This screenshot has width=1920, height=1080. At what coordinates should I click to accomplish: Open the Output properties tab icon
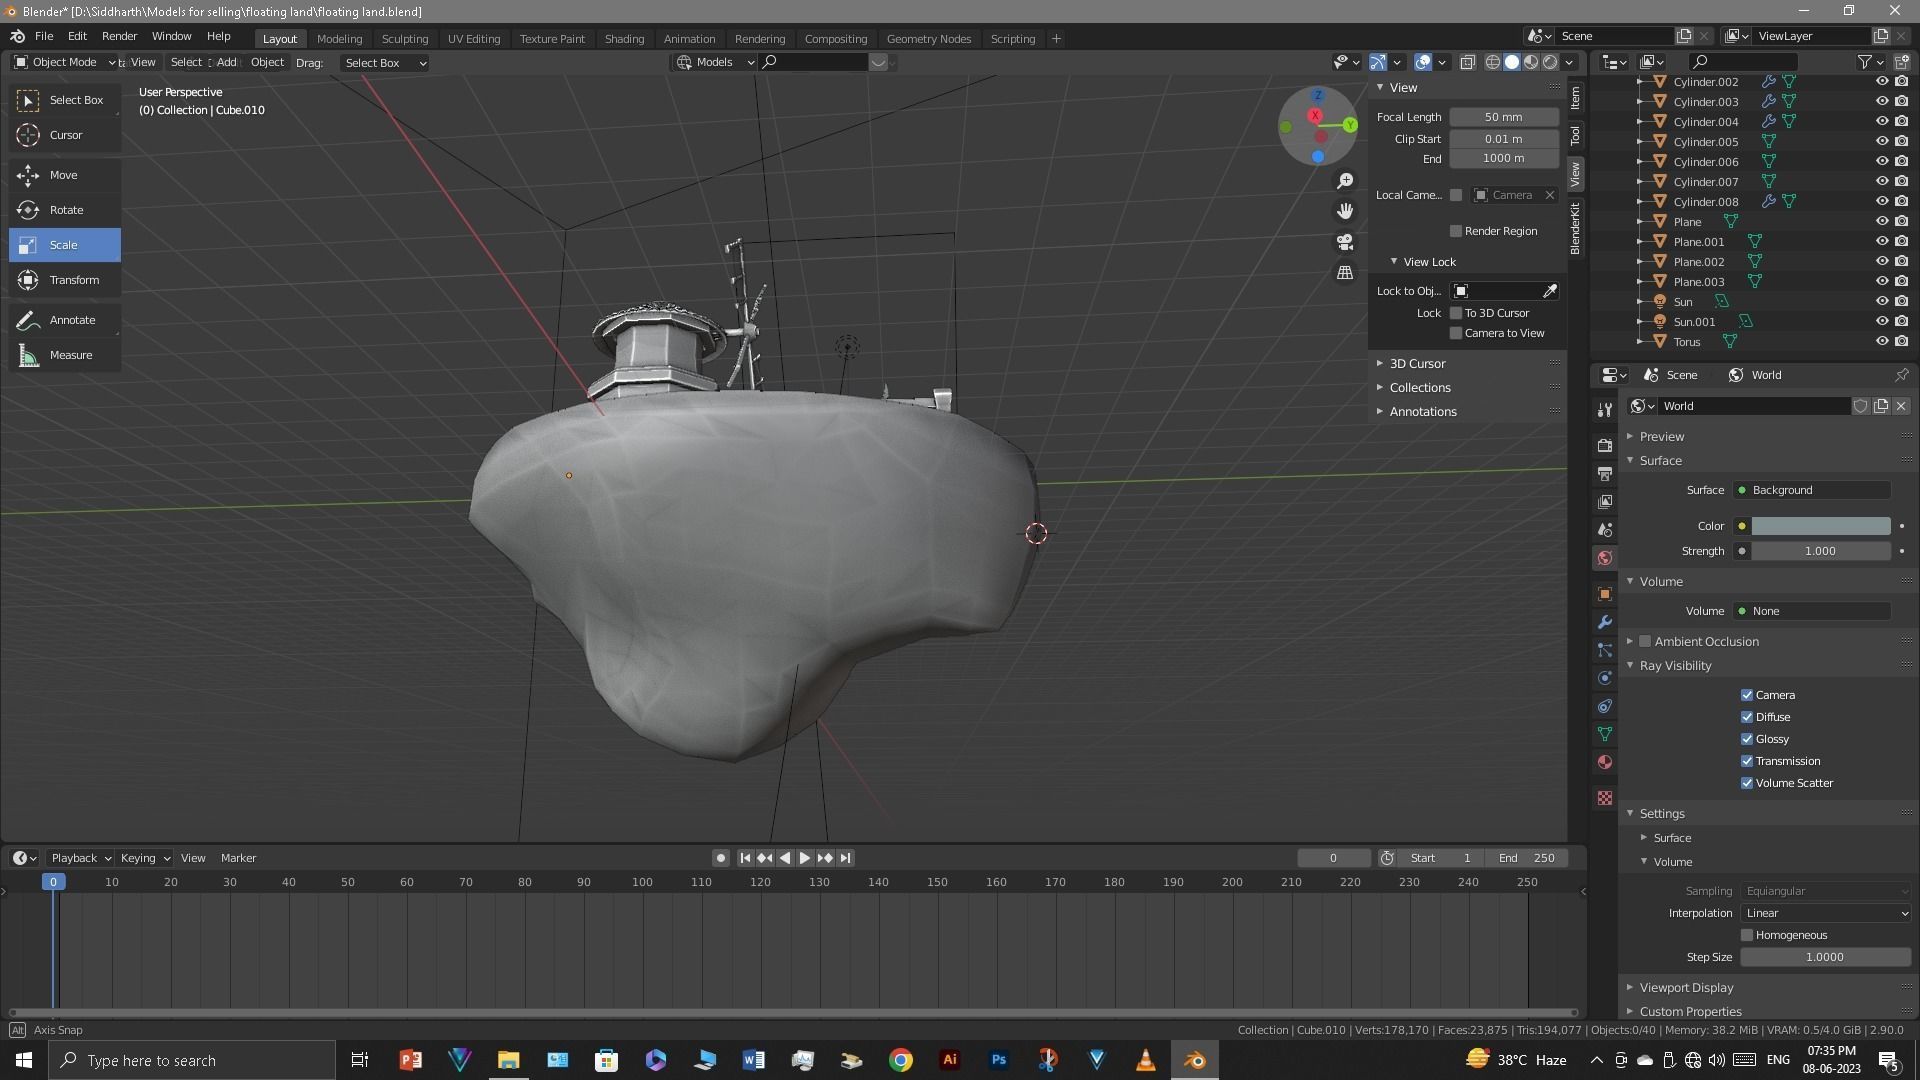1605,473
